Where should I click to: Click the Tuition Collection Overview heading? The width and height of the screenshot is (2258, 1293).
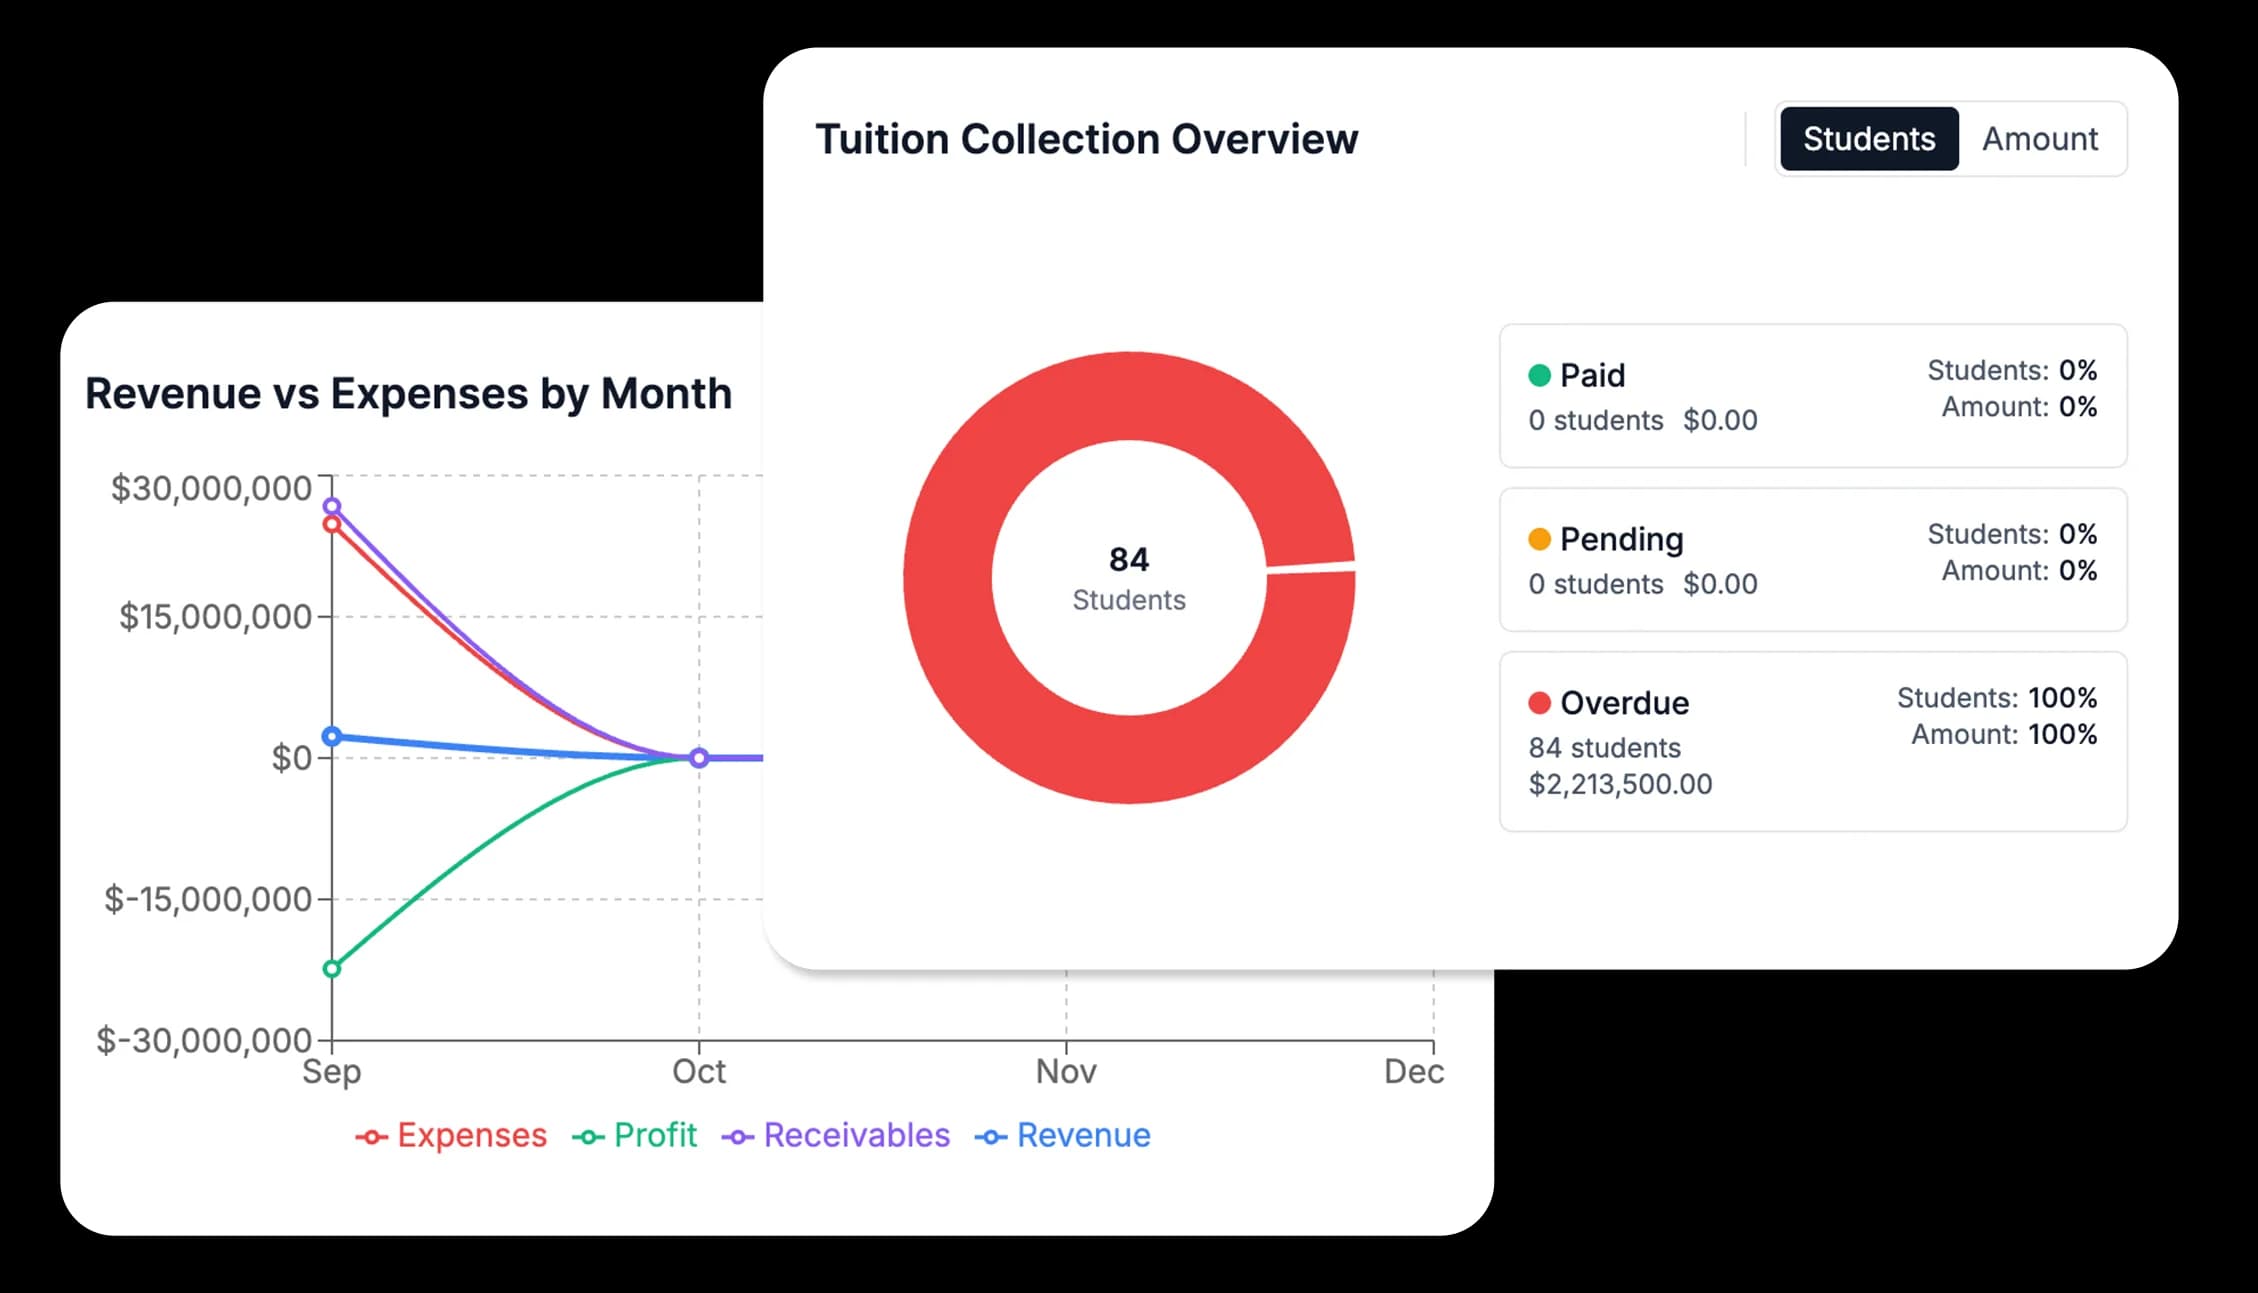tap(1087, 139)
